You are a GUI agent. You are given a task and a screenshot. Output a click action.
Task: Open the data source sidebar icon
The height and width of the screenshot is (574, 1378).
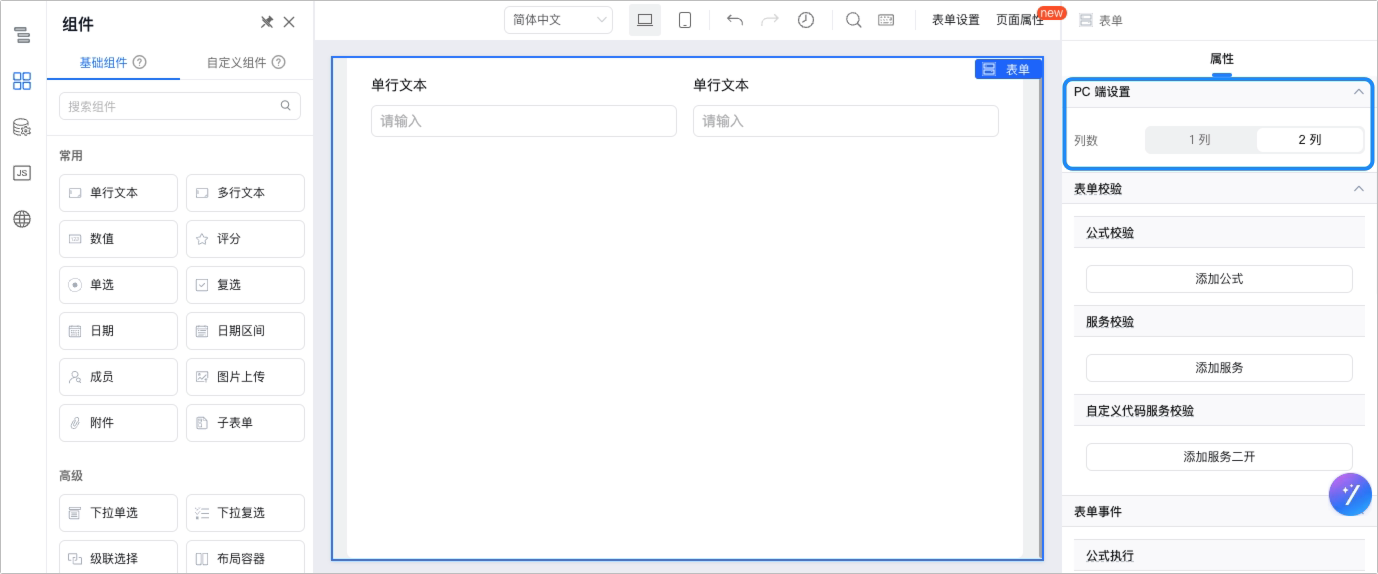coord(22,127)
